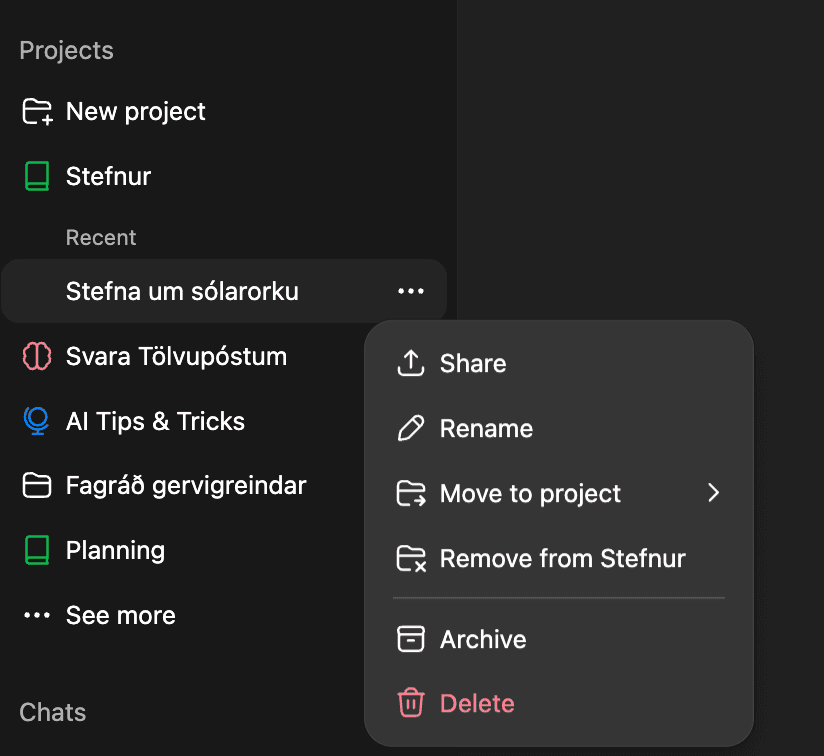Click the green notebook icon beside Stefnur
The width and height of the screenshot is (824, 756).
36,176
